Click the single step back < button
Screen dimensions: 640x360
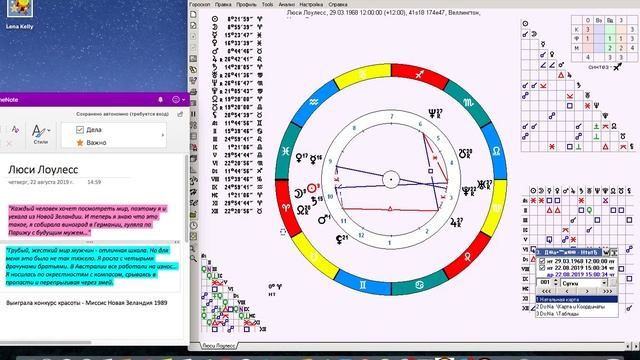point(567,291)
